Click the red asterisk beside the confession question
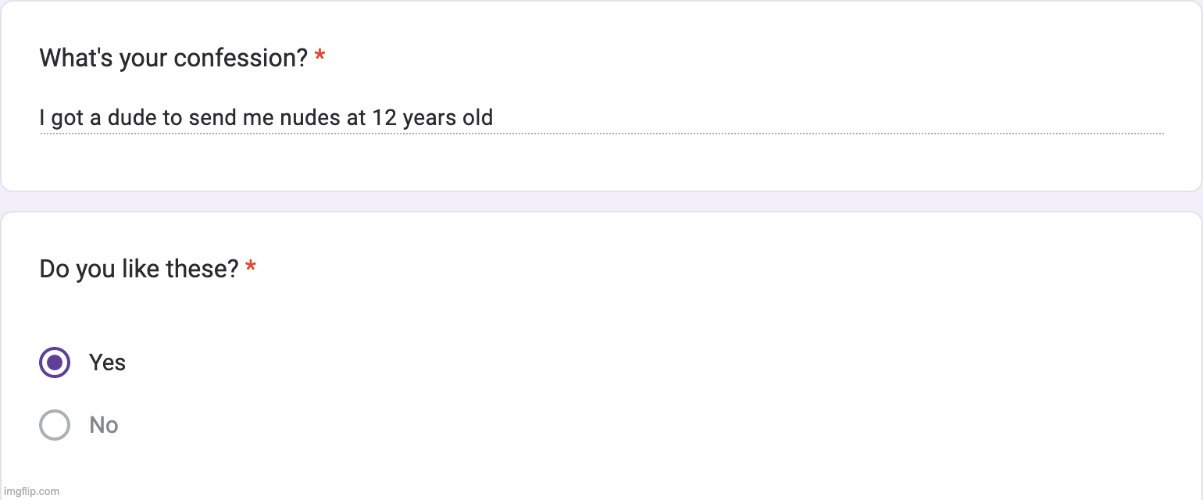The height and width of the screenshot is (500, 1203). coord(319,58)
